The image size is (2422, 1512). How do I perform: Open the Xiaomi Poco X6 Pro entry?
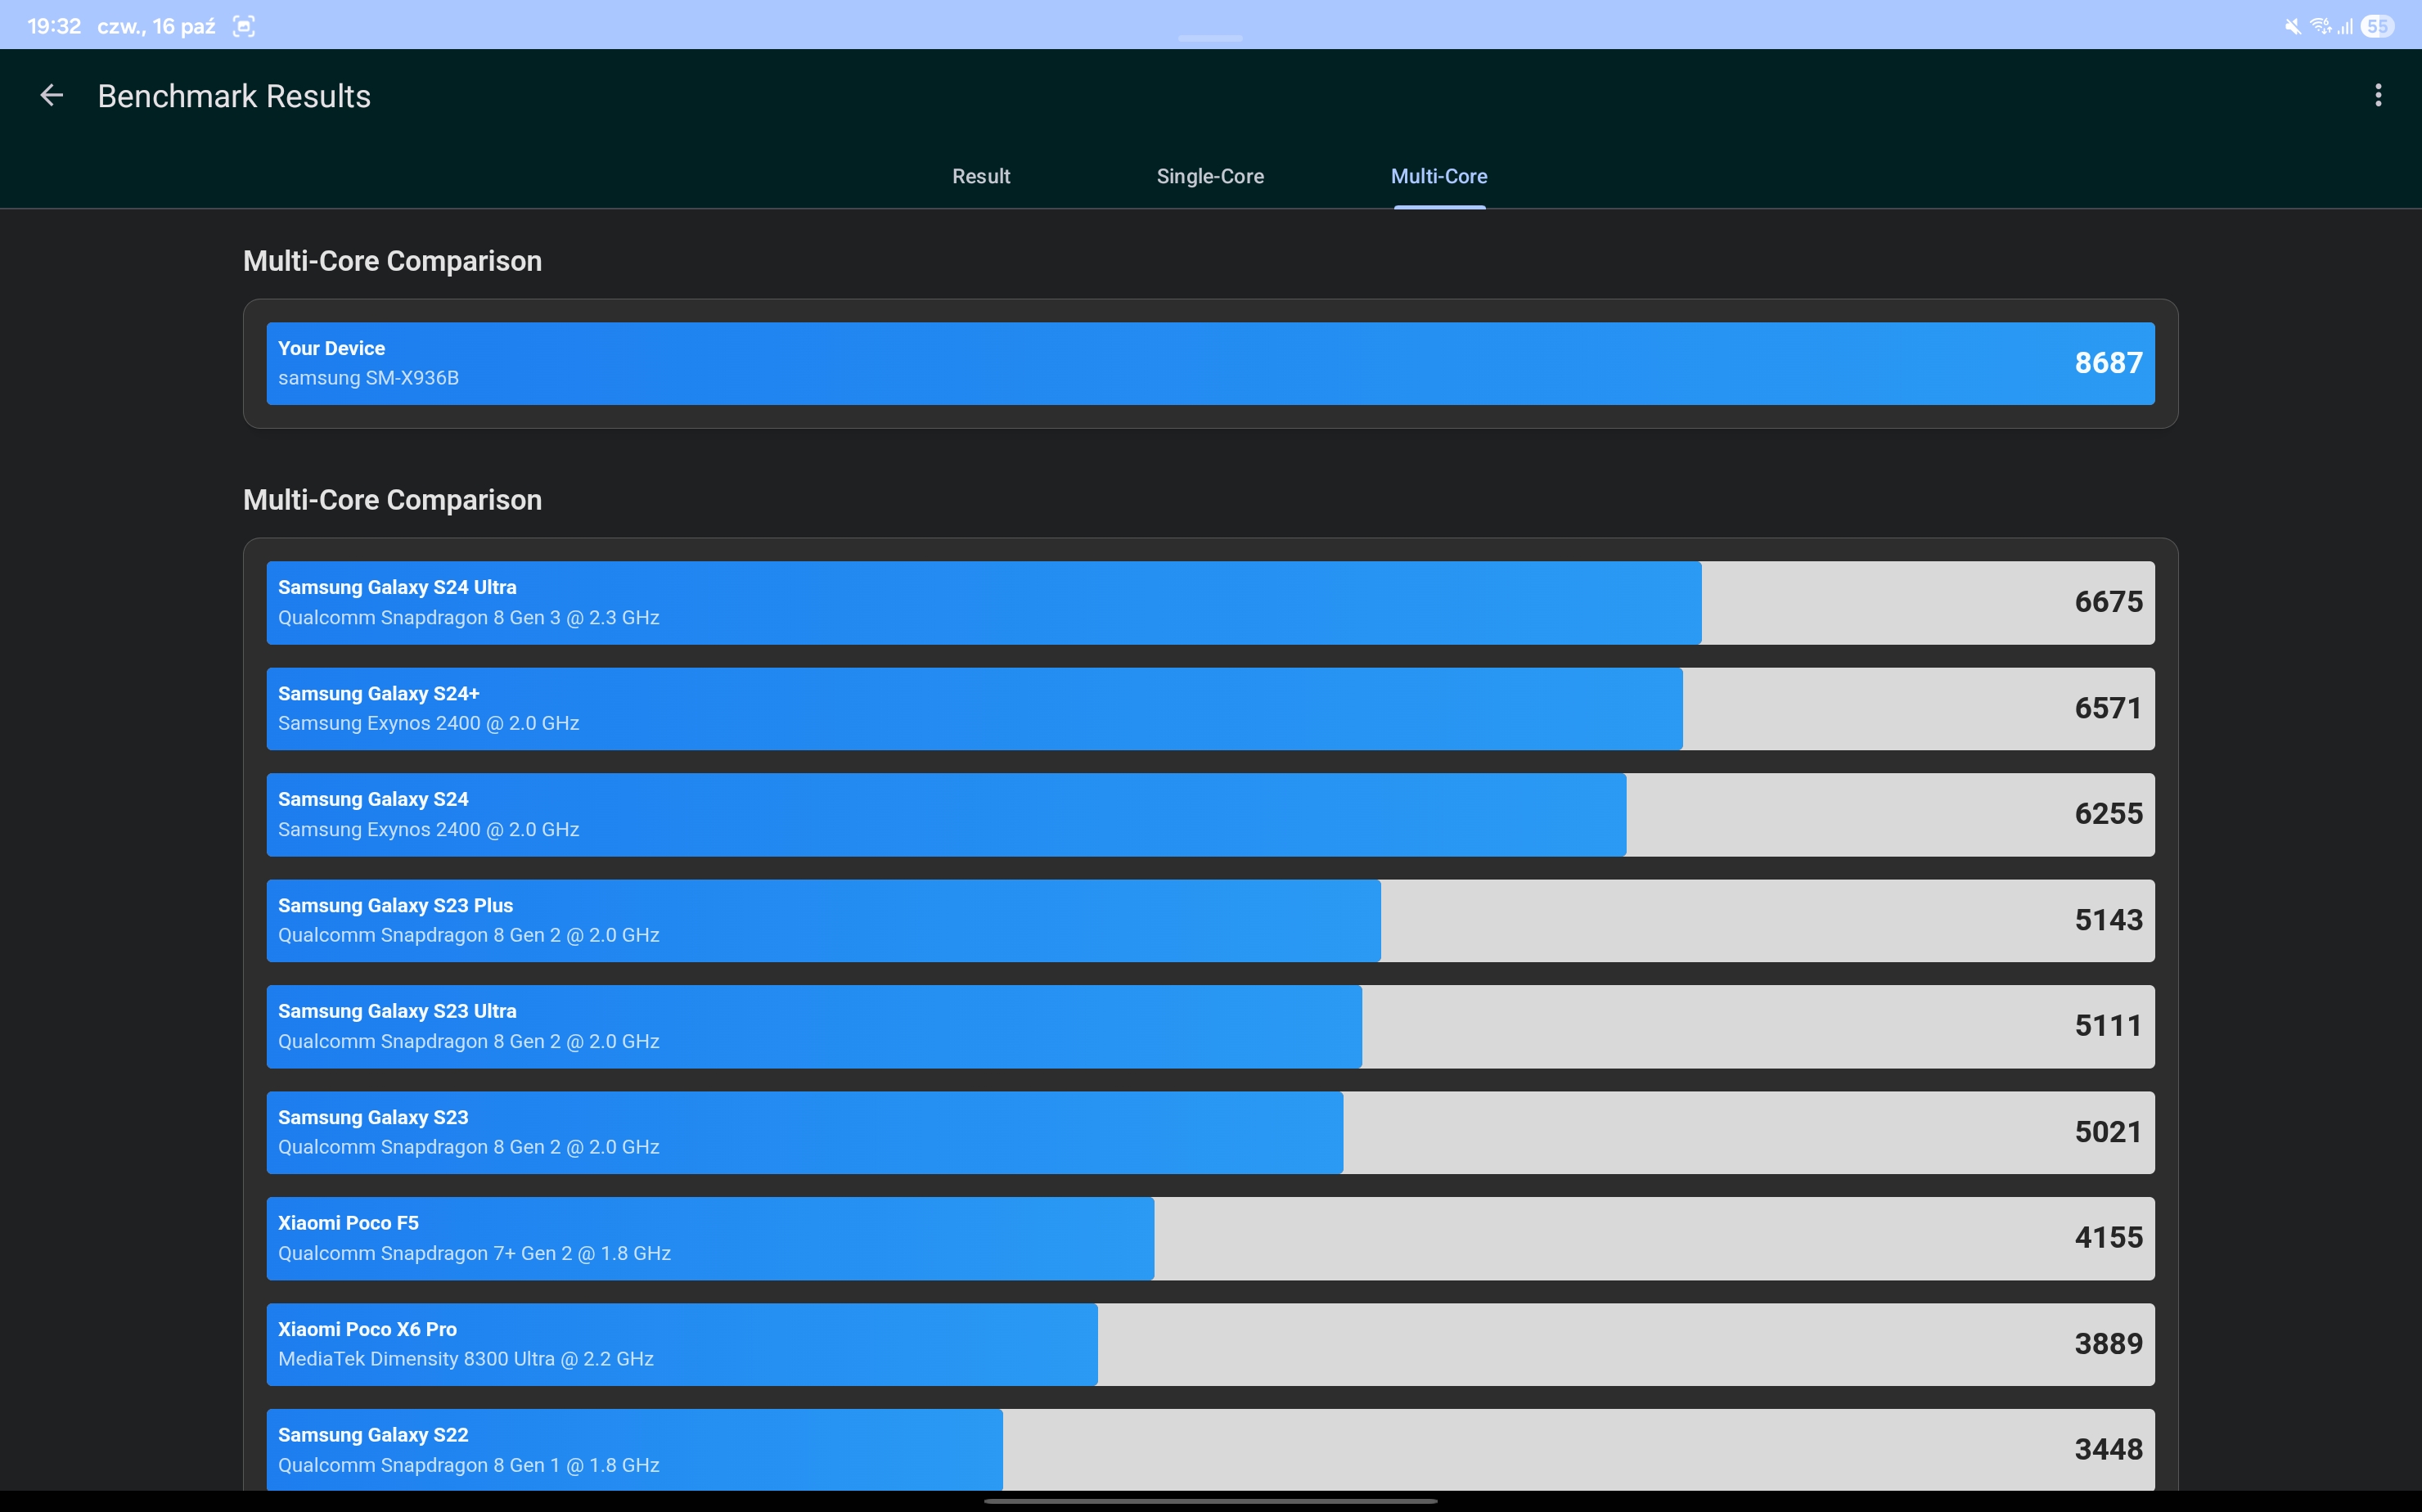(1209, 1344)
